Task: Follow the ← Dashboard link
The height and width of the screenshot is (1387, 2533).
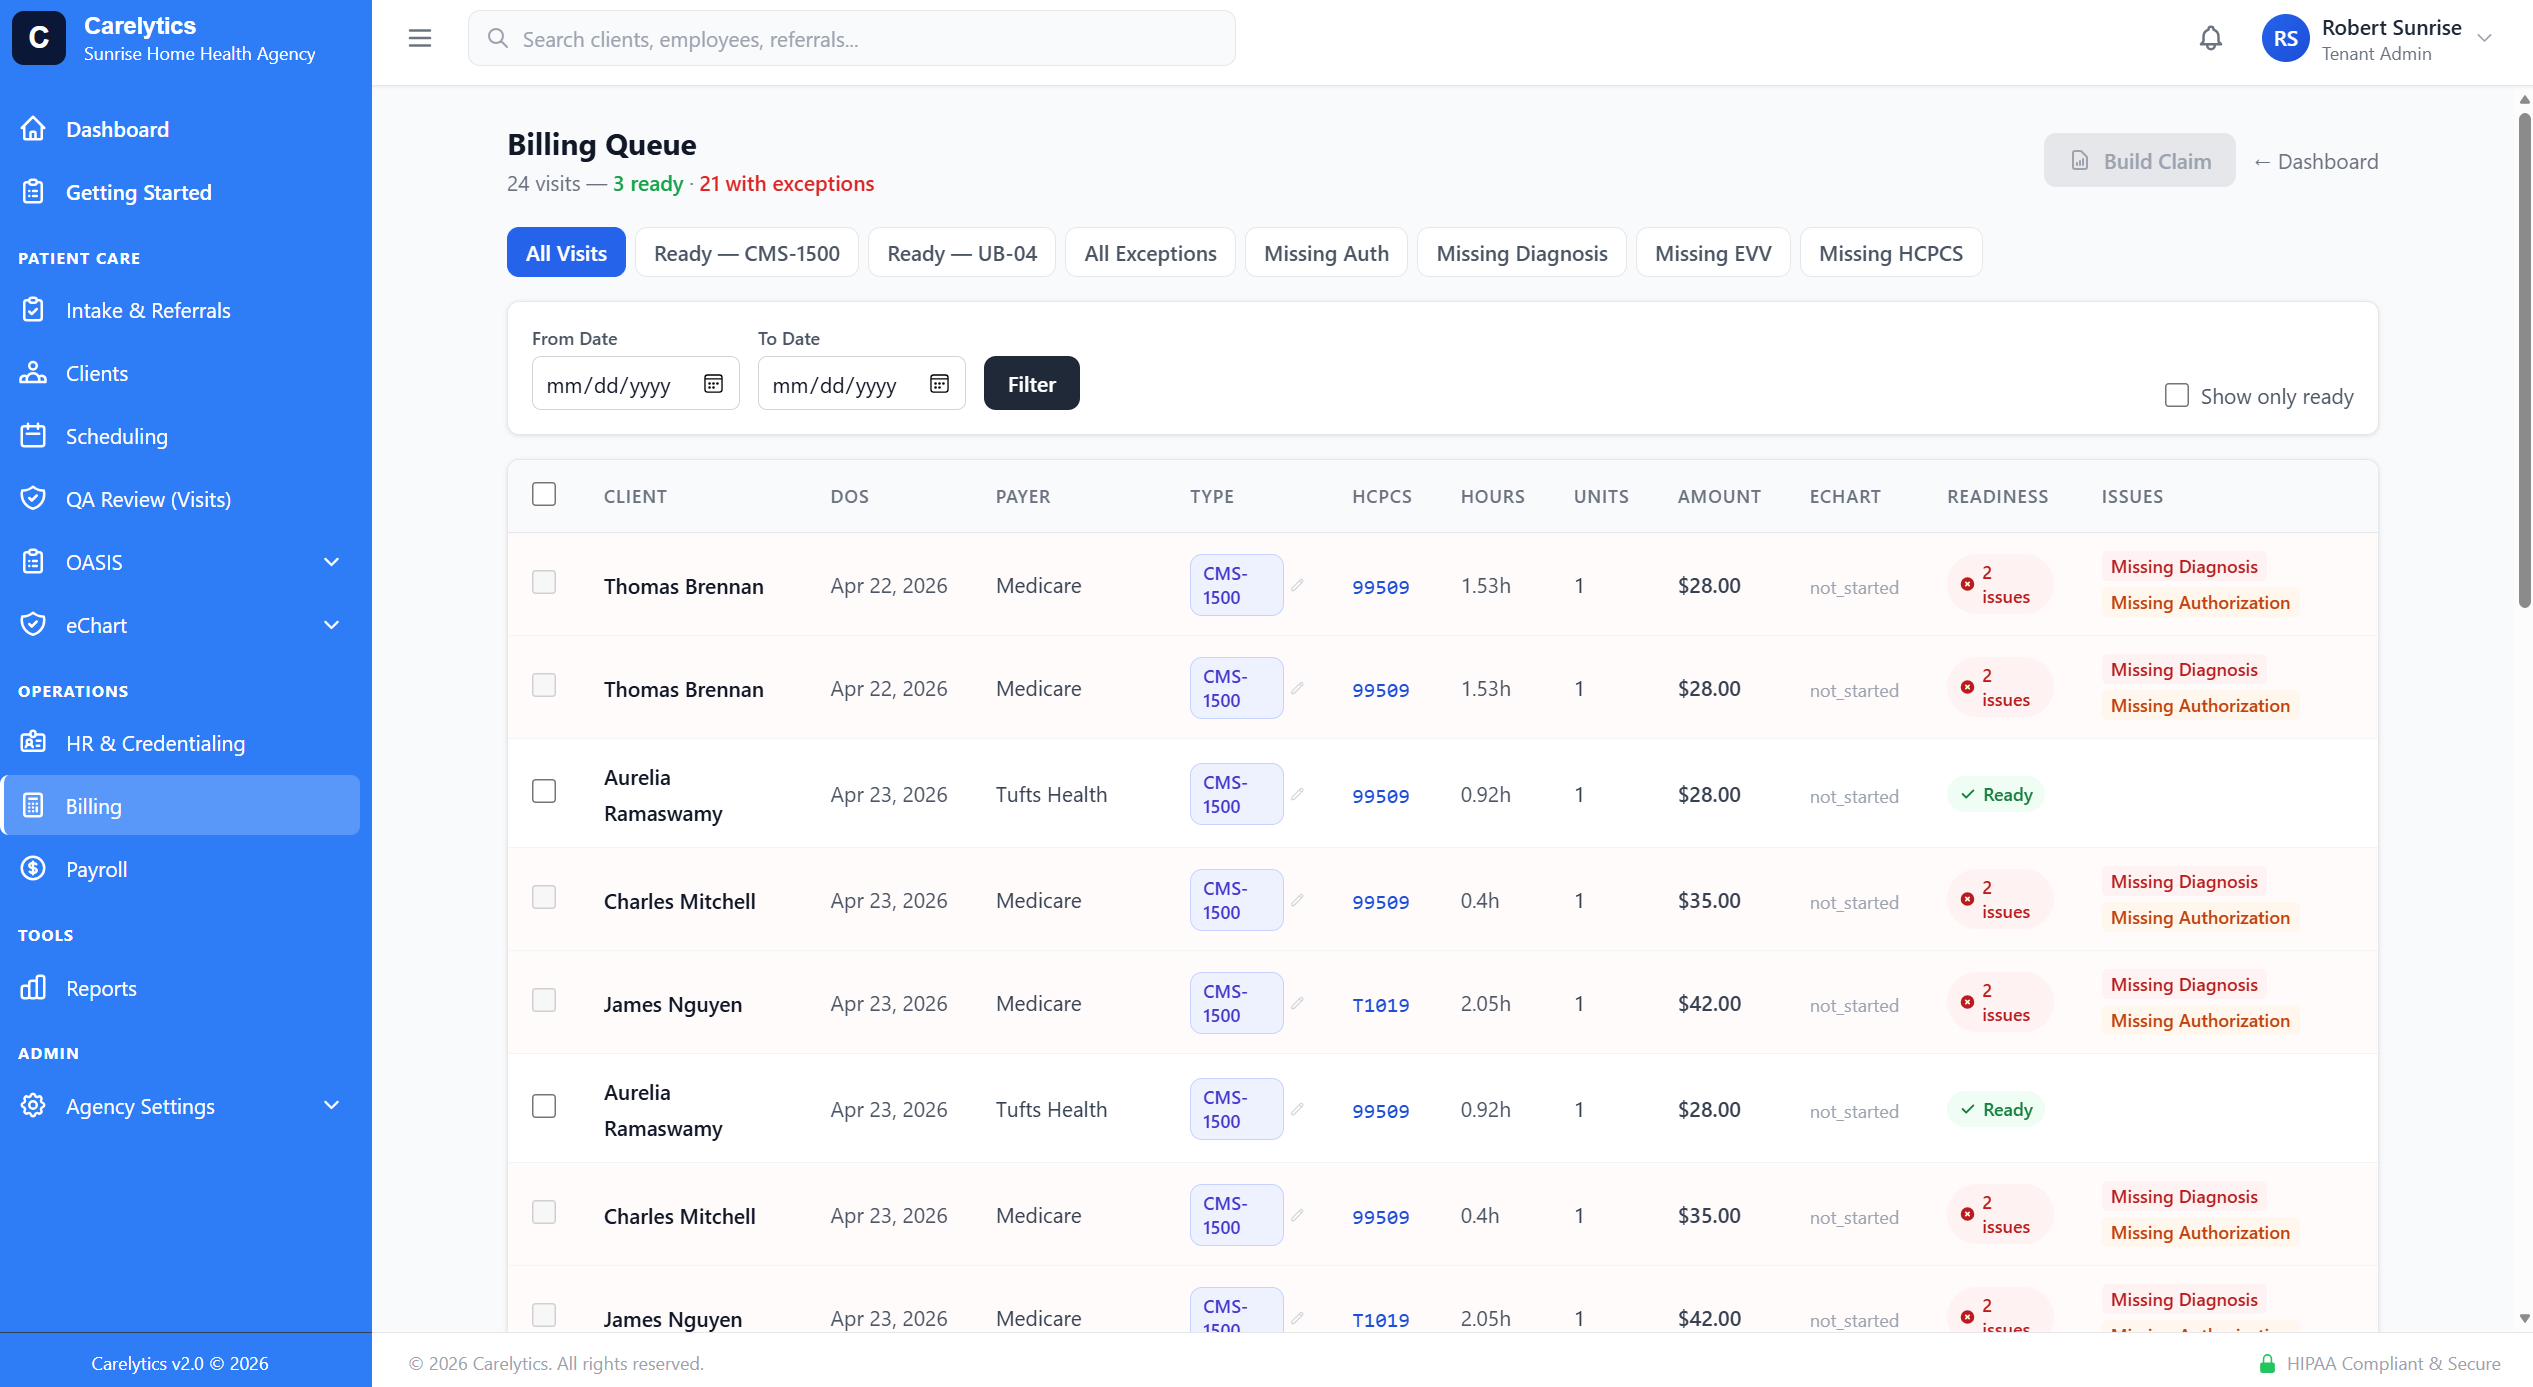Action: tap(2316, 161)
